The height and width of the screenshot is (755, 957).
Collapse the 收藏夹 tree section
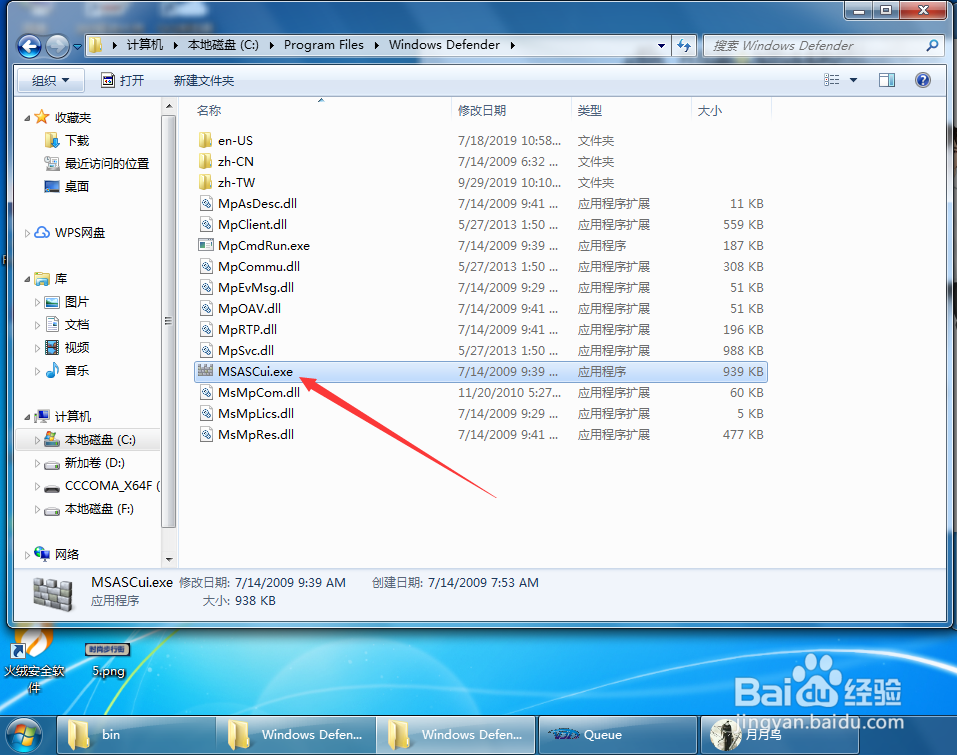click(x=27, y=118)
